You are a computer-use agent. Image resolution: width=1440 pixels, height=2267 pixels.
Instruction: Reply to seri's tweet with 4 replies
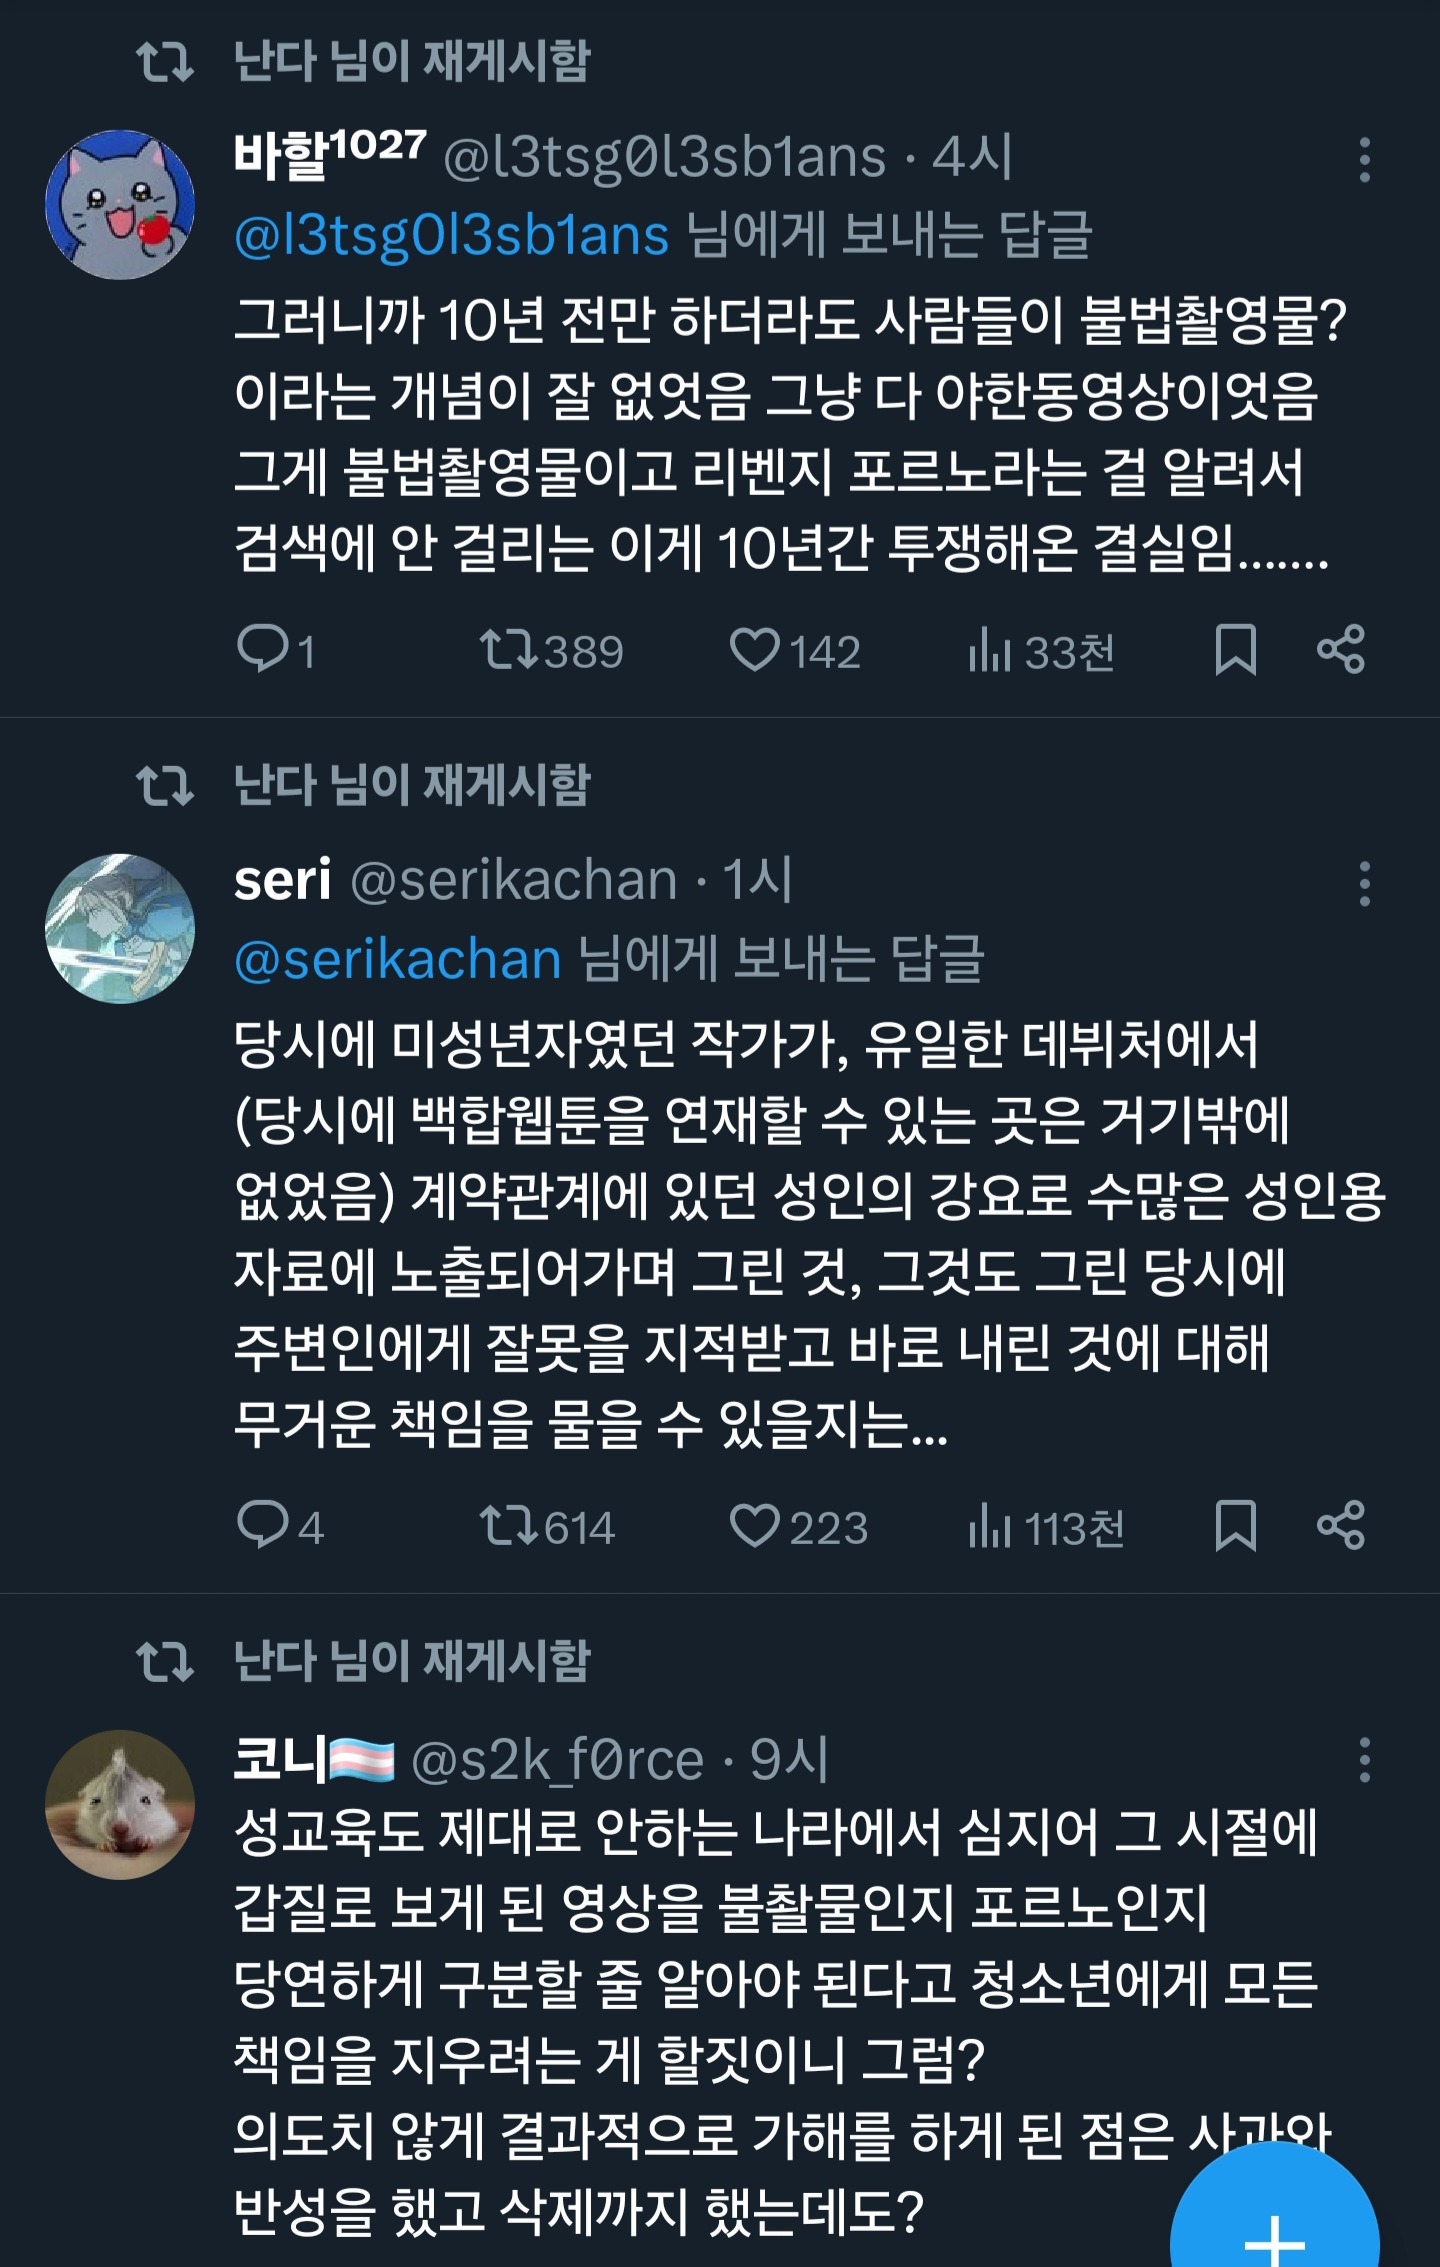point(262,1526)
